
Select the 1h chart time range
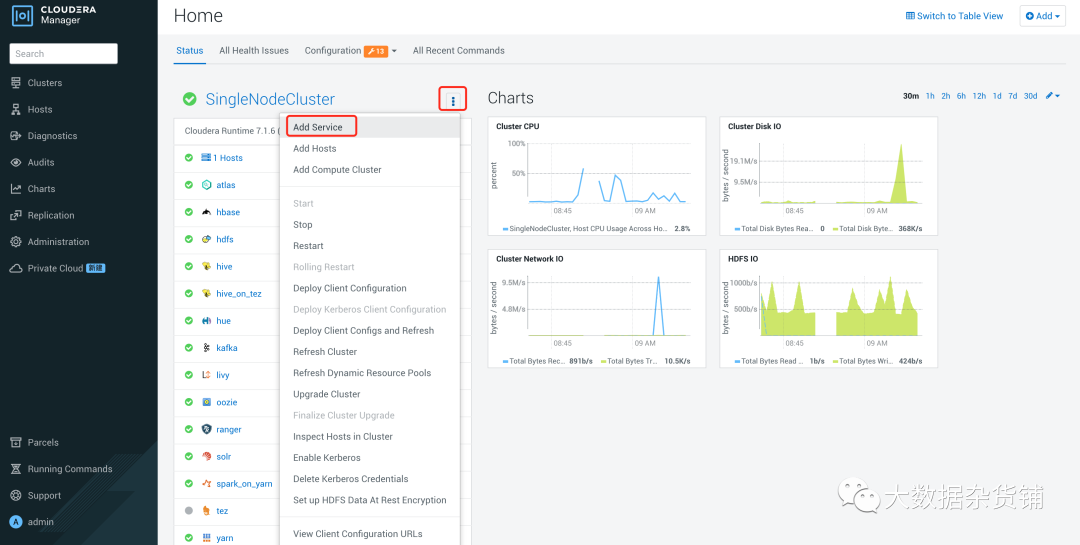[x=930, y=96]
